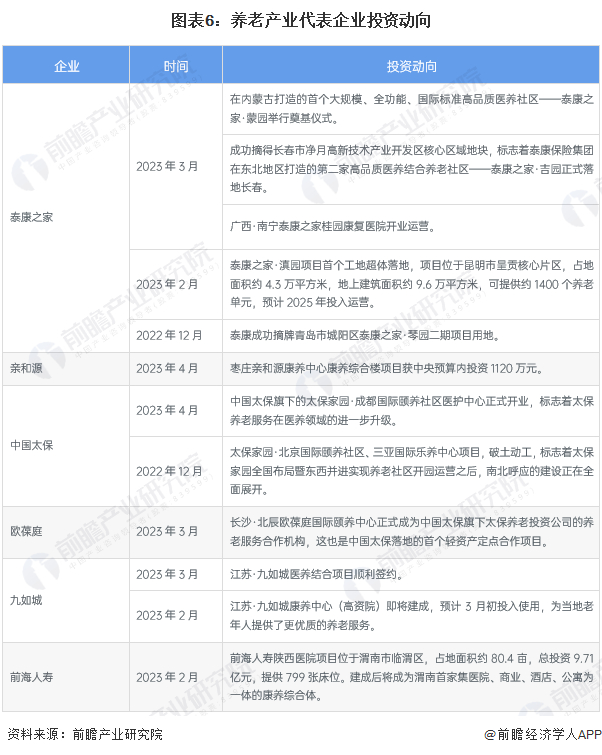The height and width of the screenshot is (755, 602).
Task: Click 2023年2月 date in 九如城 row
Action: tap(176, 616)
